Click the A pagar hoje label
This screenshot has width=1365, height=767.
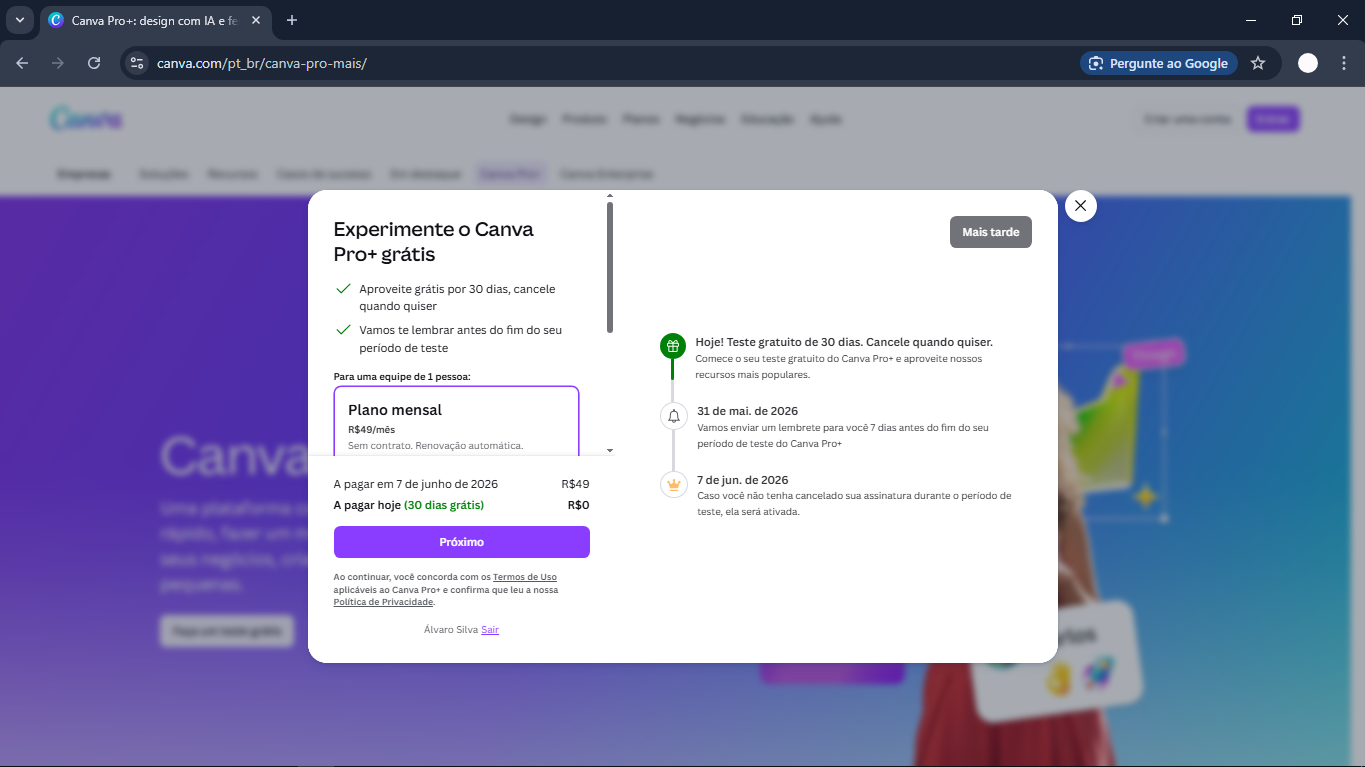coord(367,505)
